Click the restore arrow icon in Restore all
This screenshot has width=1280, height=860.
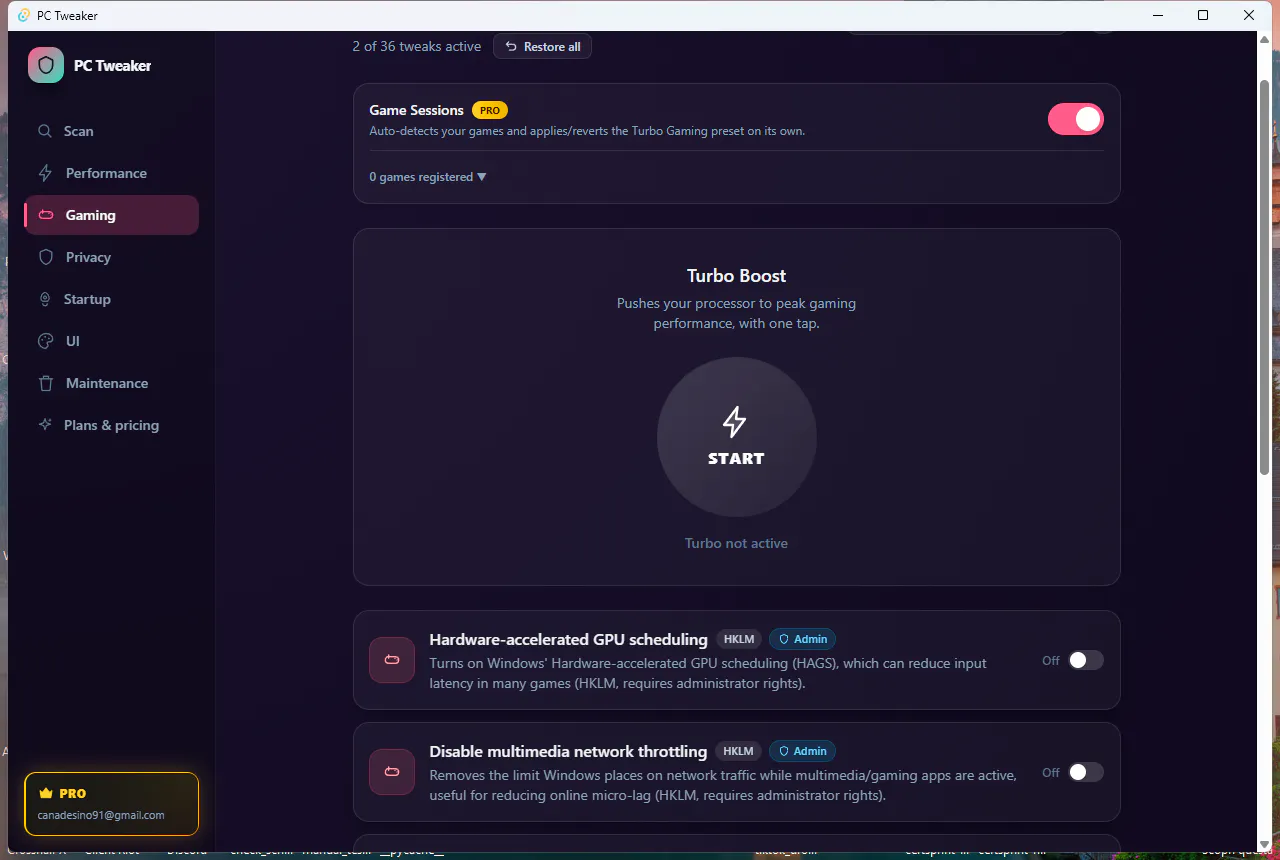click(512, 47)
